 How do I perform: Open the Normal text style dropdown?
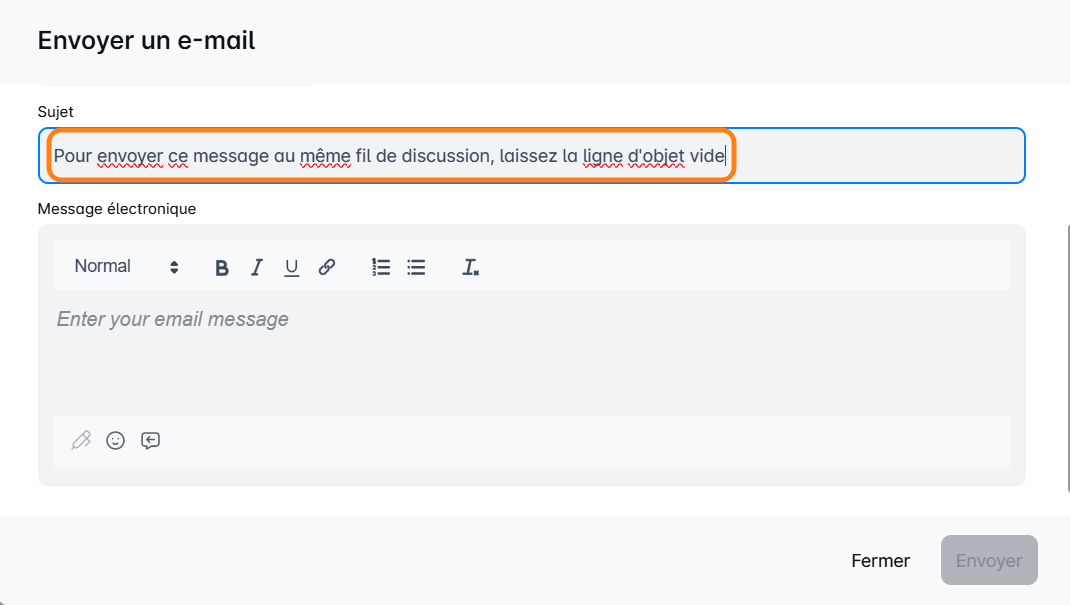point(103,266)
